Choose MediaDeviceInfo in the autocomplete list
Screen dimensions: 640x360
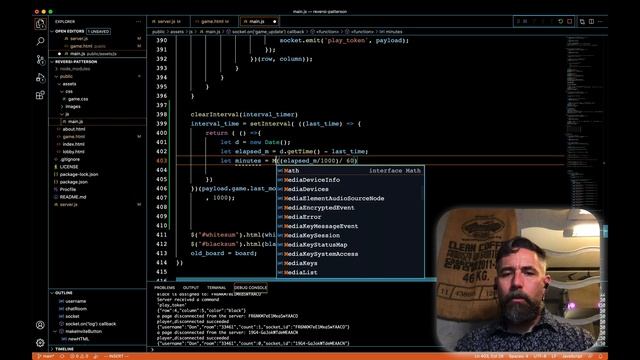(x=350, y=180)
